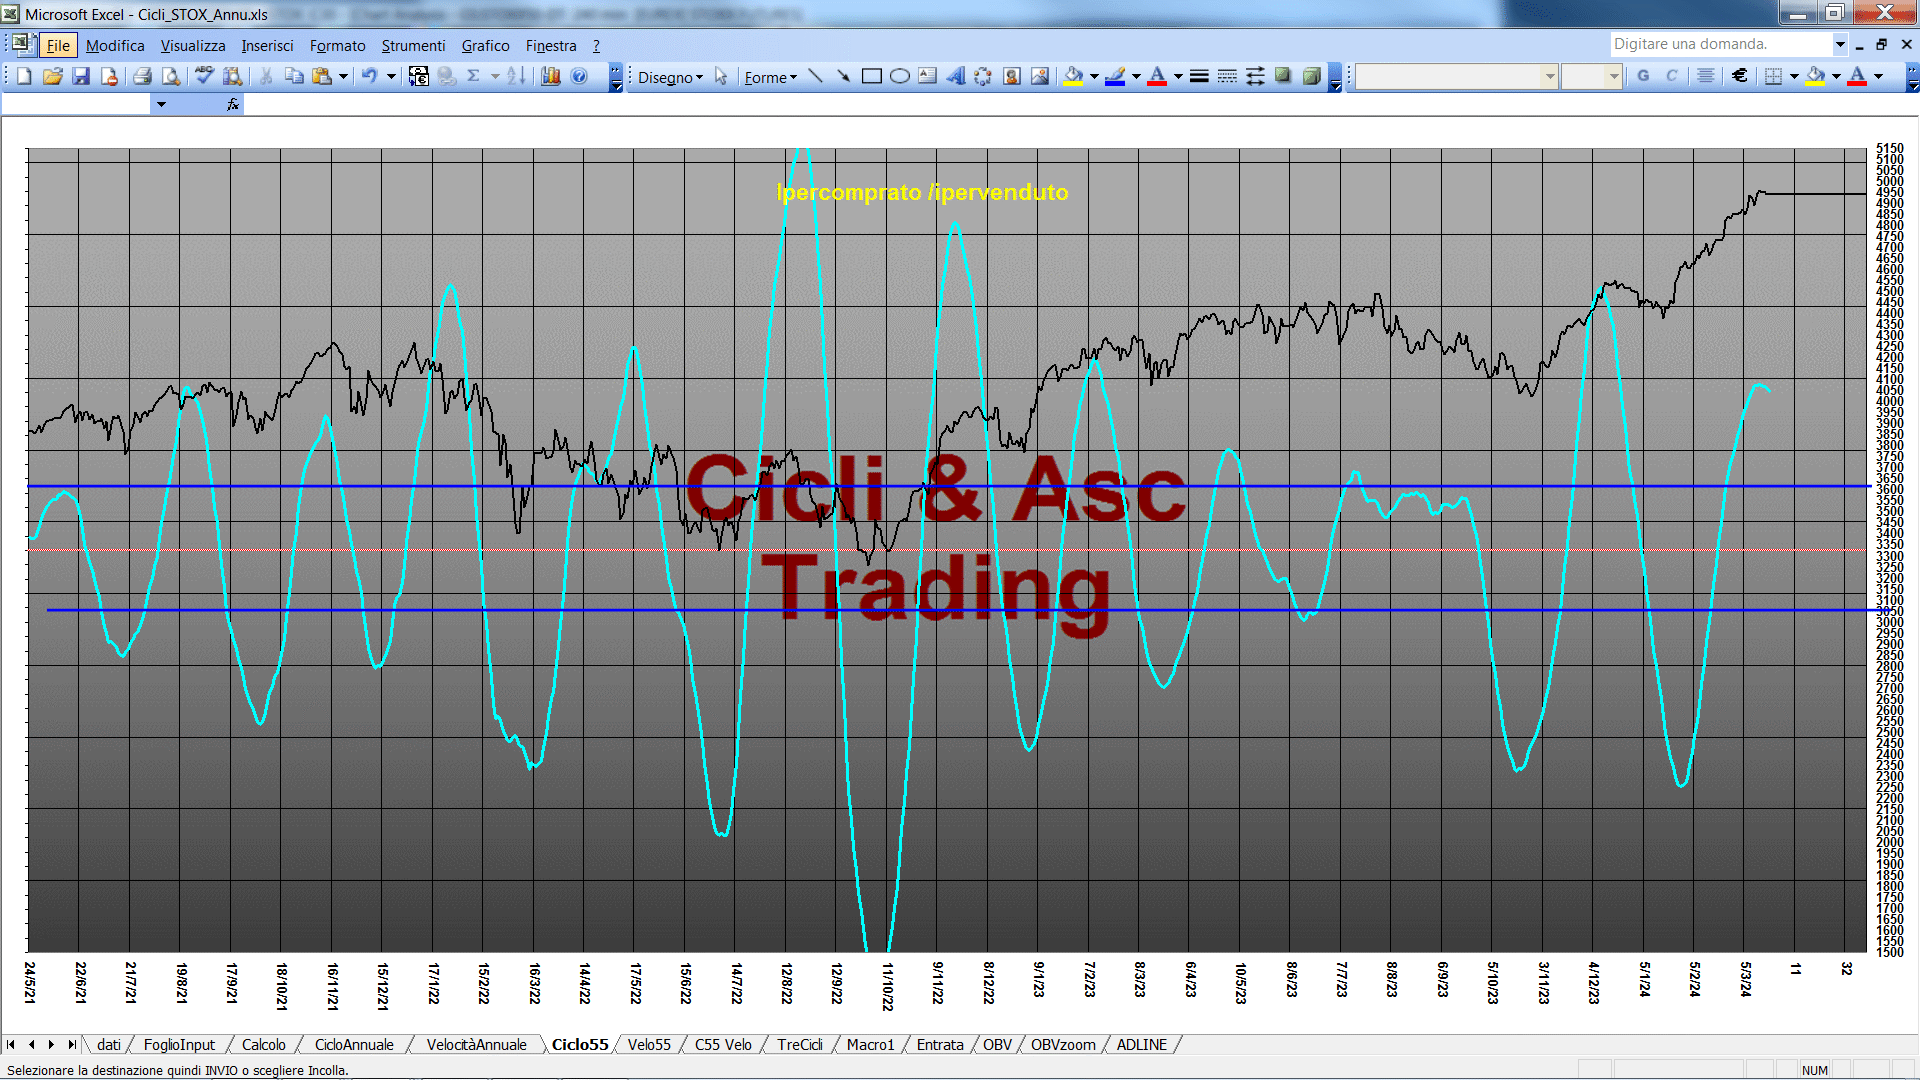Select the Oval drawing tool
This screenshot has width=1920, height=1080.
pyautogui.click(x=899, y=77)
